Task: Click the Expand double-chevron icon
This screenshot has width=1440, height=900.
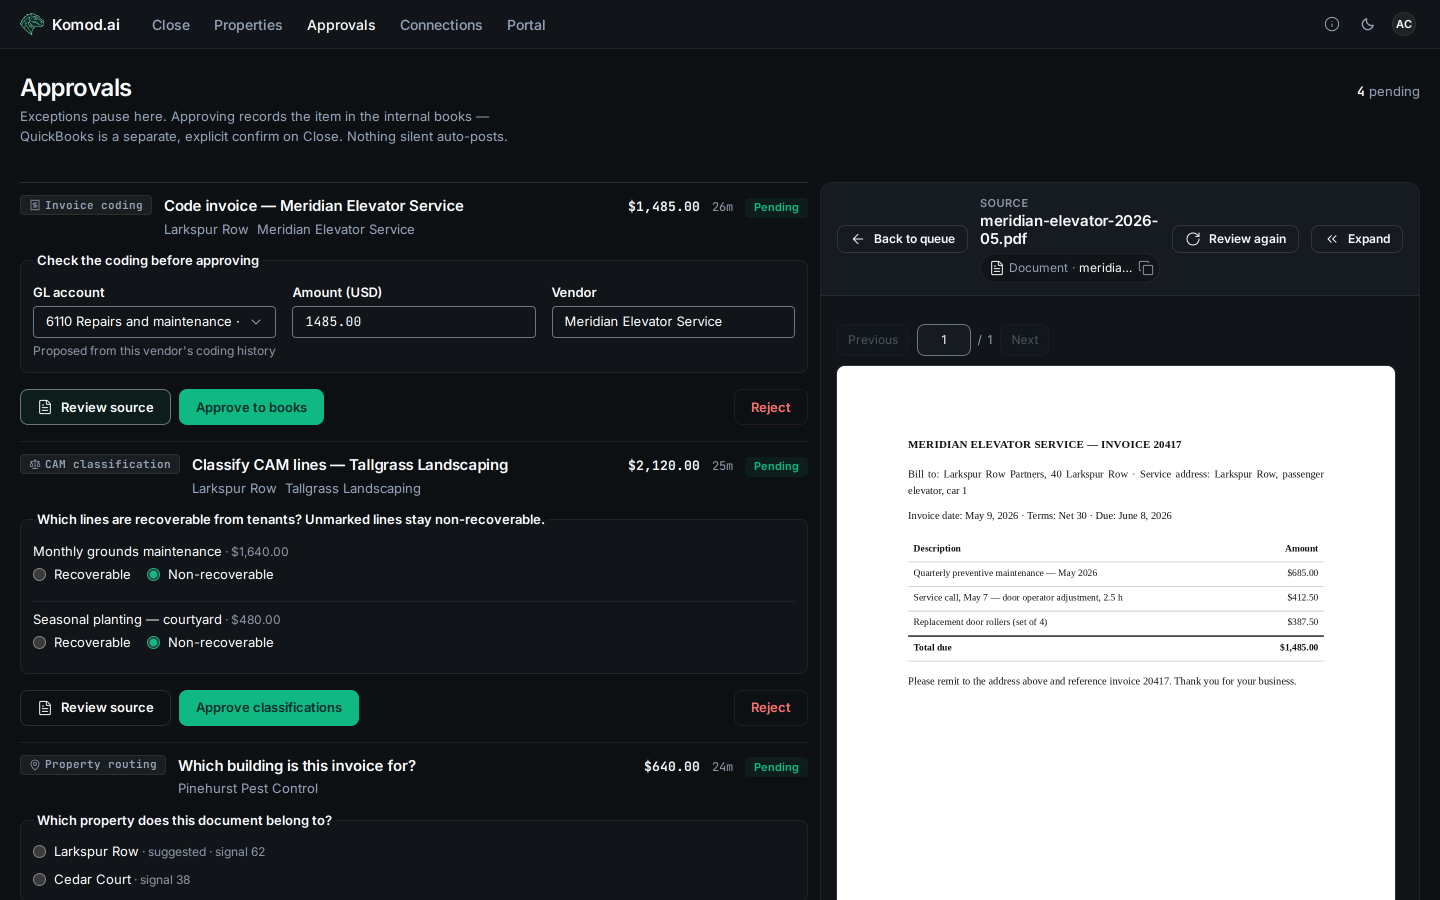Action: click(1332, 239)
